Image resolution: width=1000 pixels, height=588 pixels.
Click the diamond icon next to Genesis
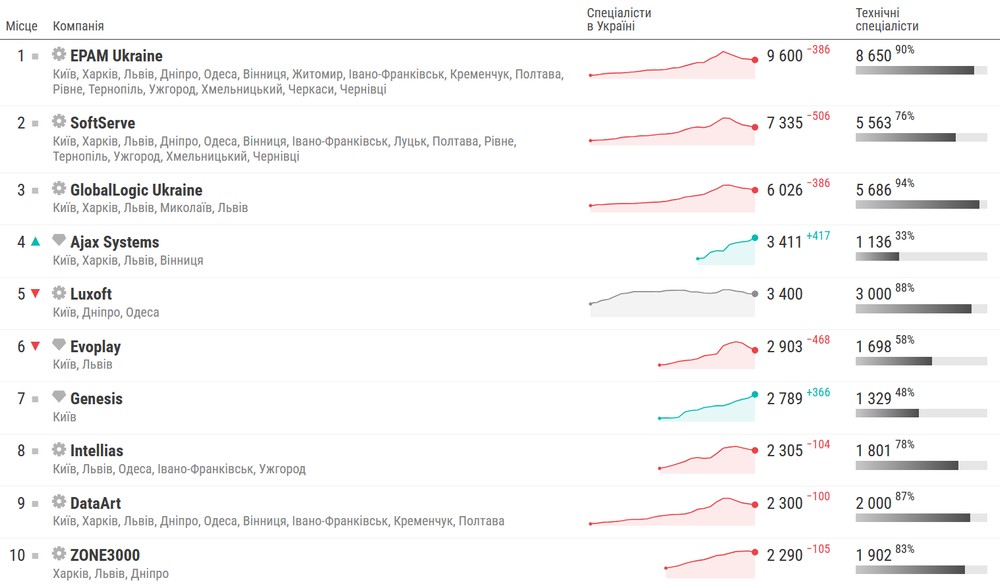(59, 397)
